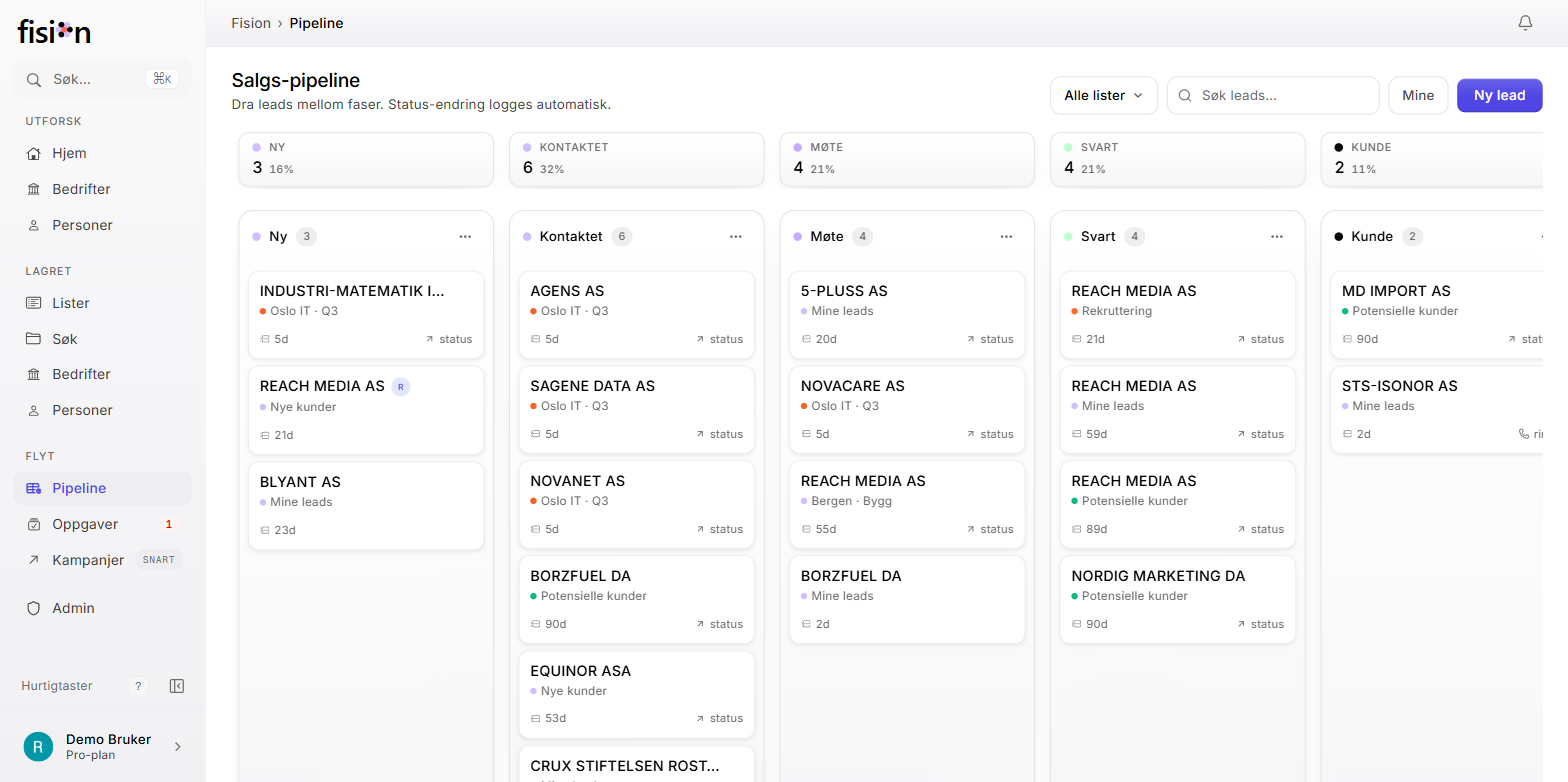
Task: Click the Admin shield icon
Action: (34, 608)
